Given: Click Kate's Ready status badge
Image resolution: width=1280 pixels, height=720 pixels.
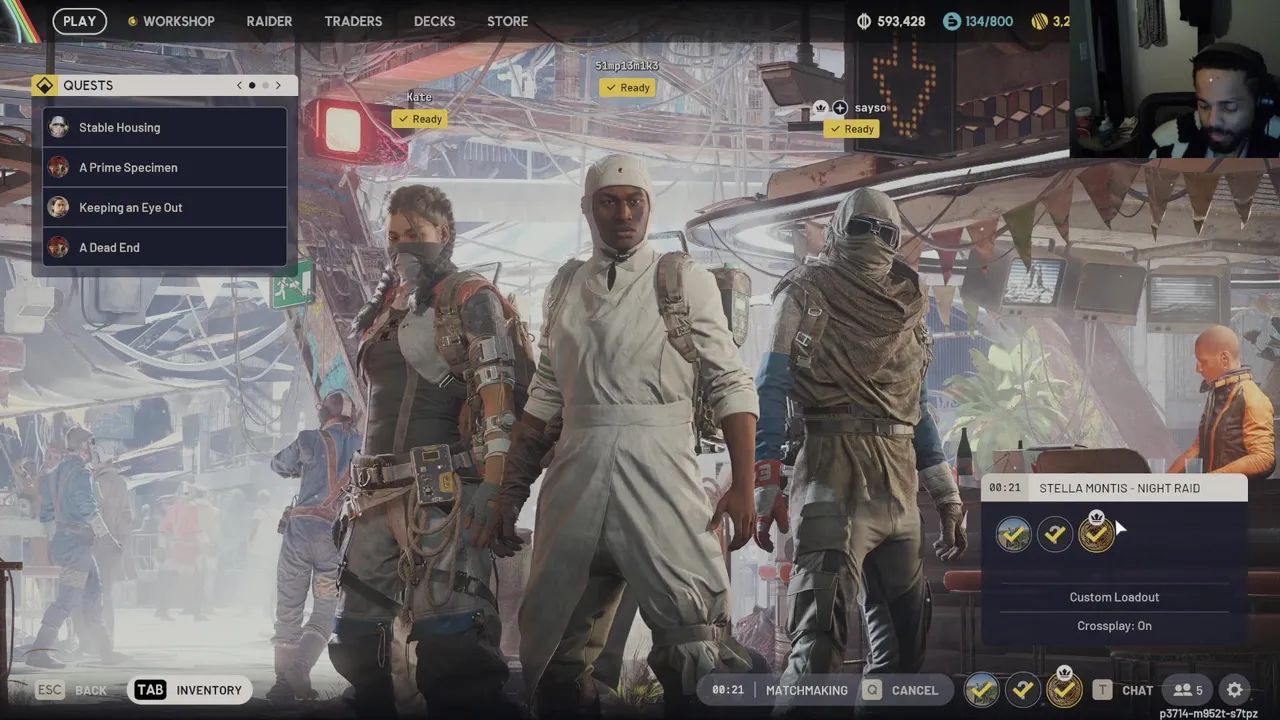Looking at the screenshot, I should (420, 119).
